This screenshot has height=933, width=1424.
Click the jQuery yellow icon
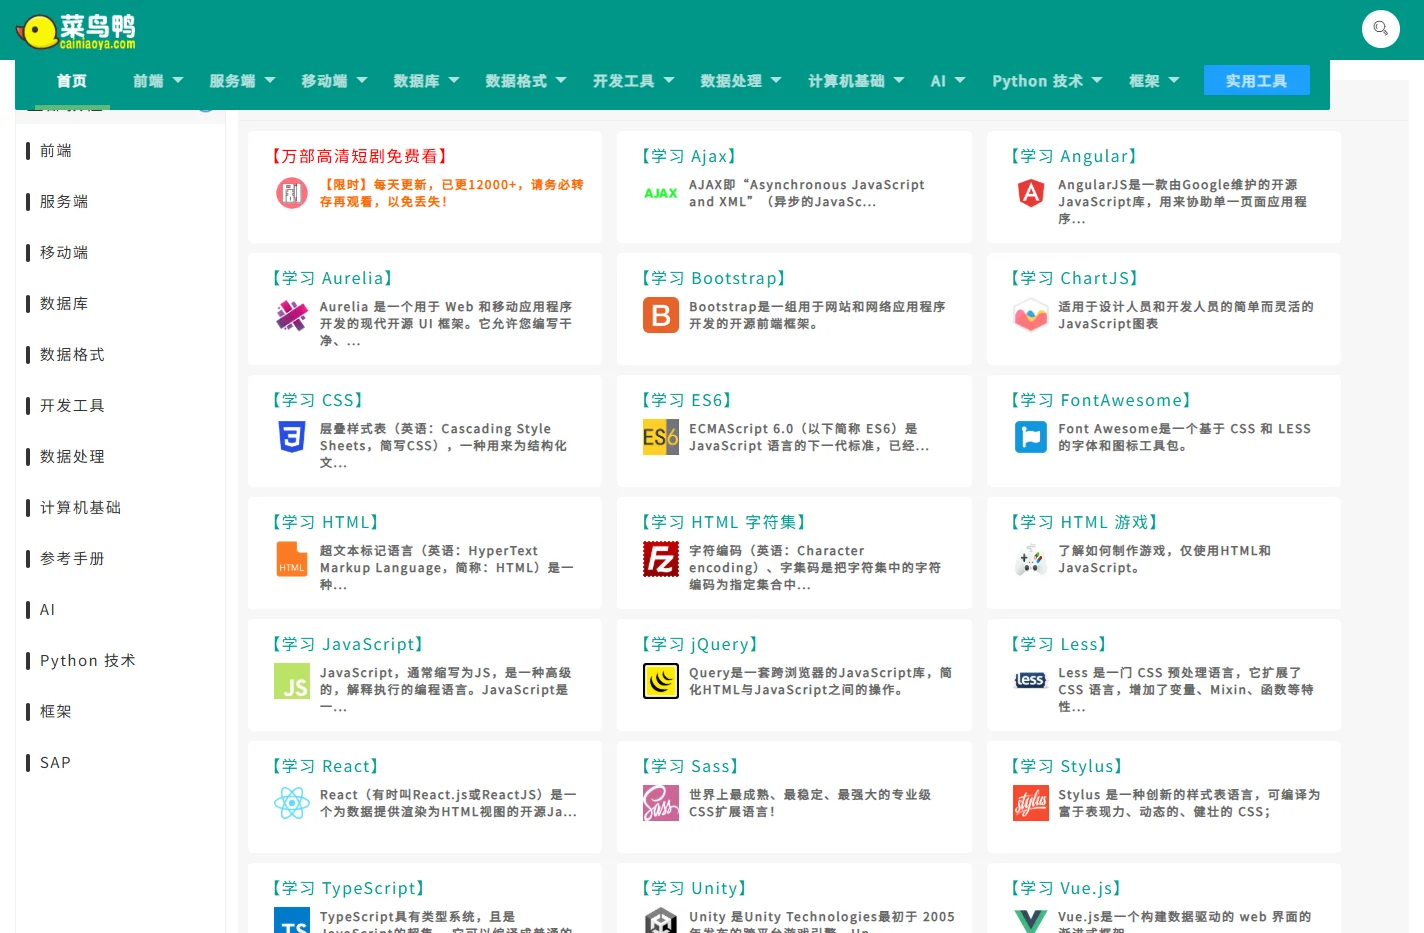pos(660,681)
